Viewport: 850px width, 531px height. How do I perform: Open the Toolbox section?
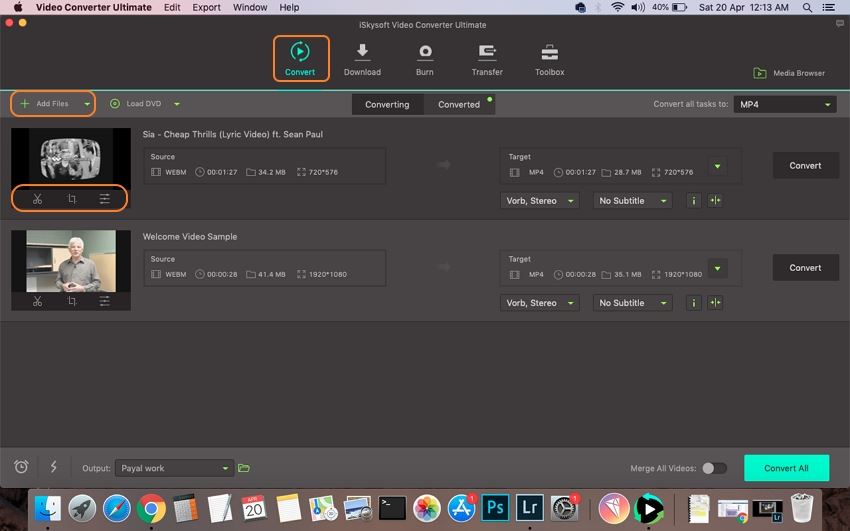pos(550,60)
